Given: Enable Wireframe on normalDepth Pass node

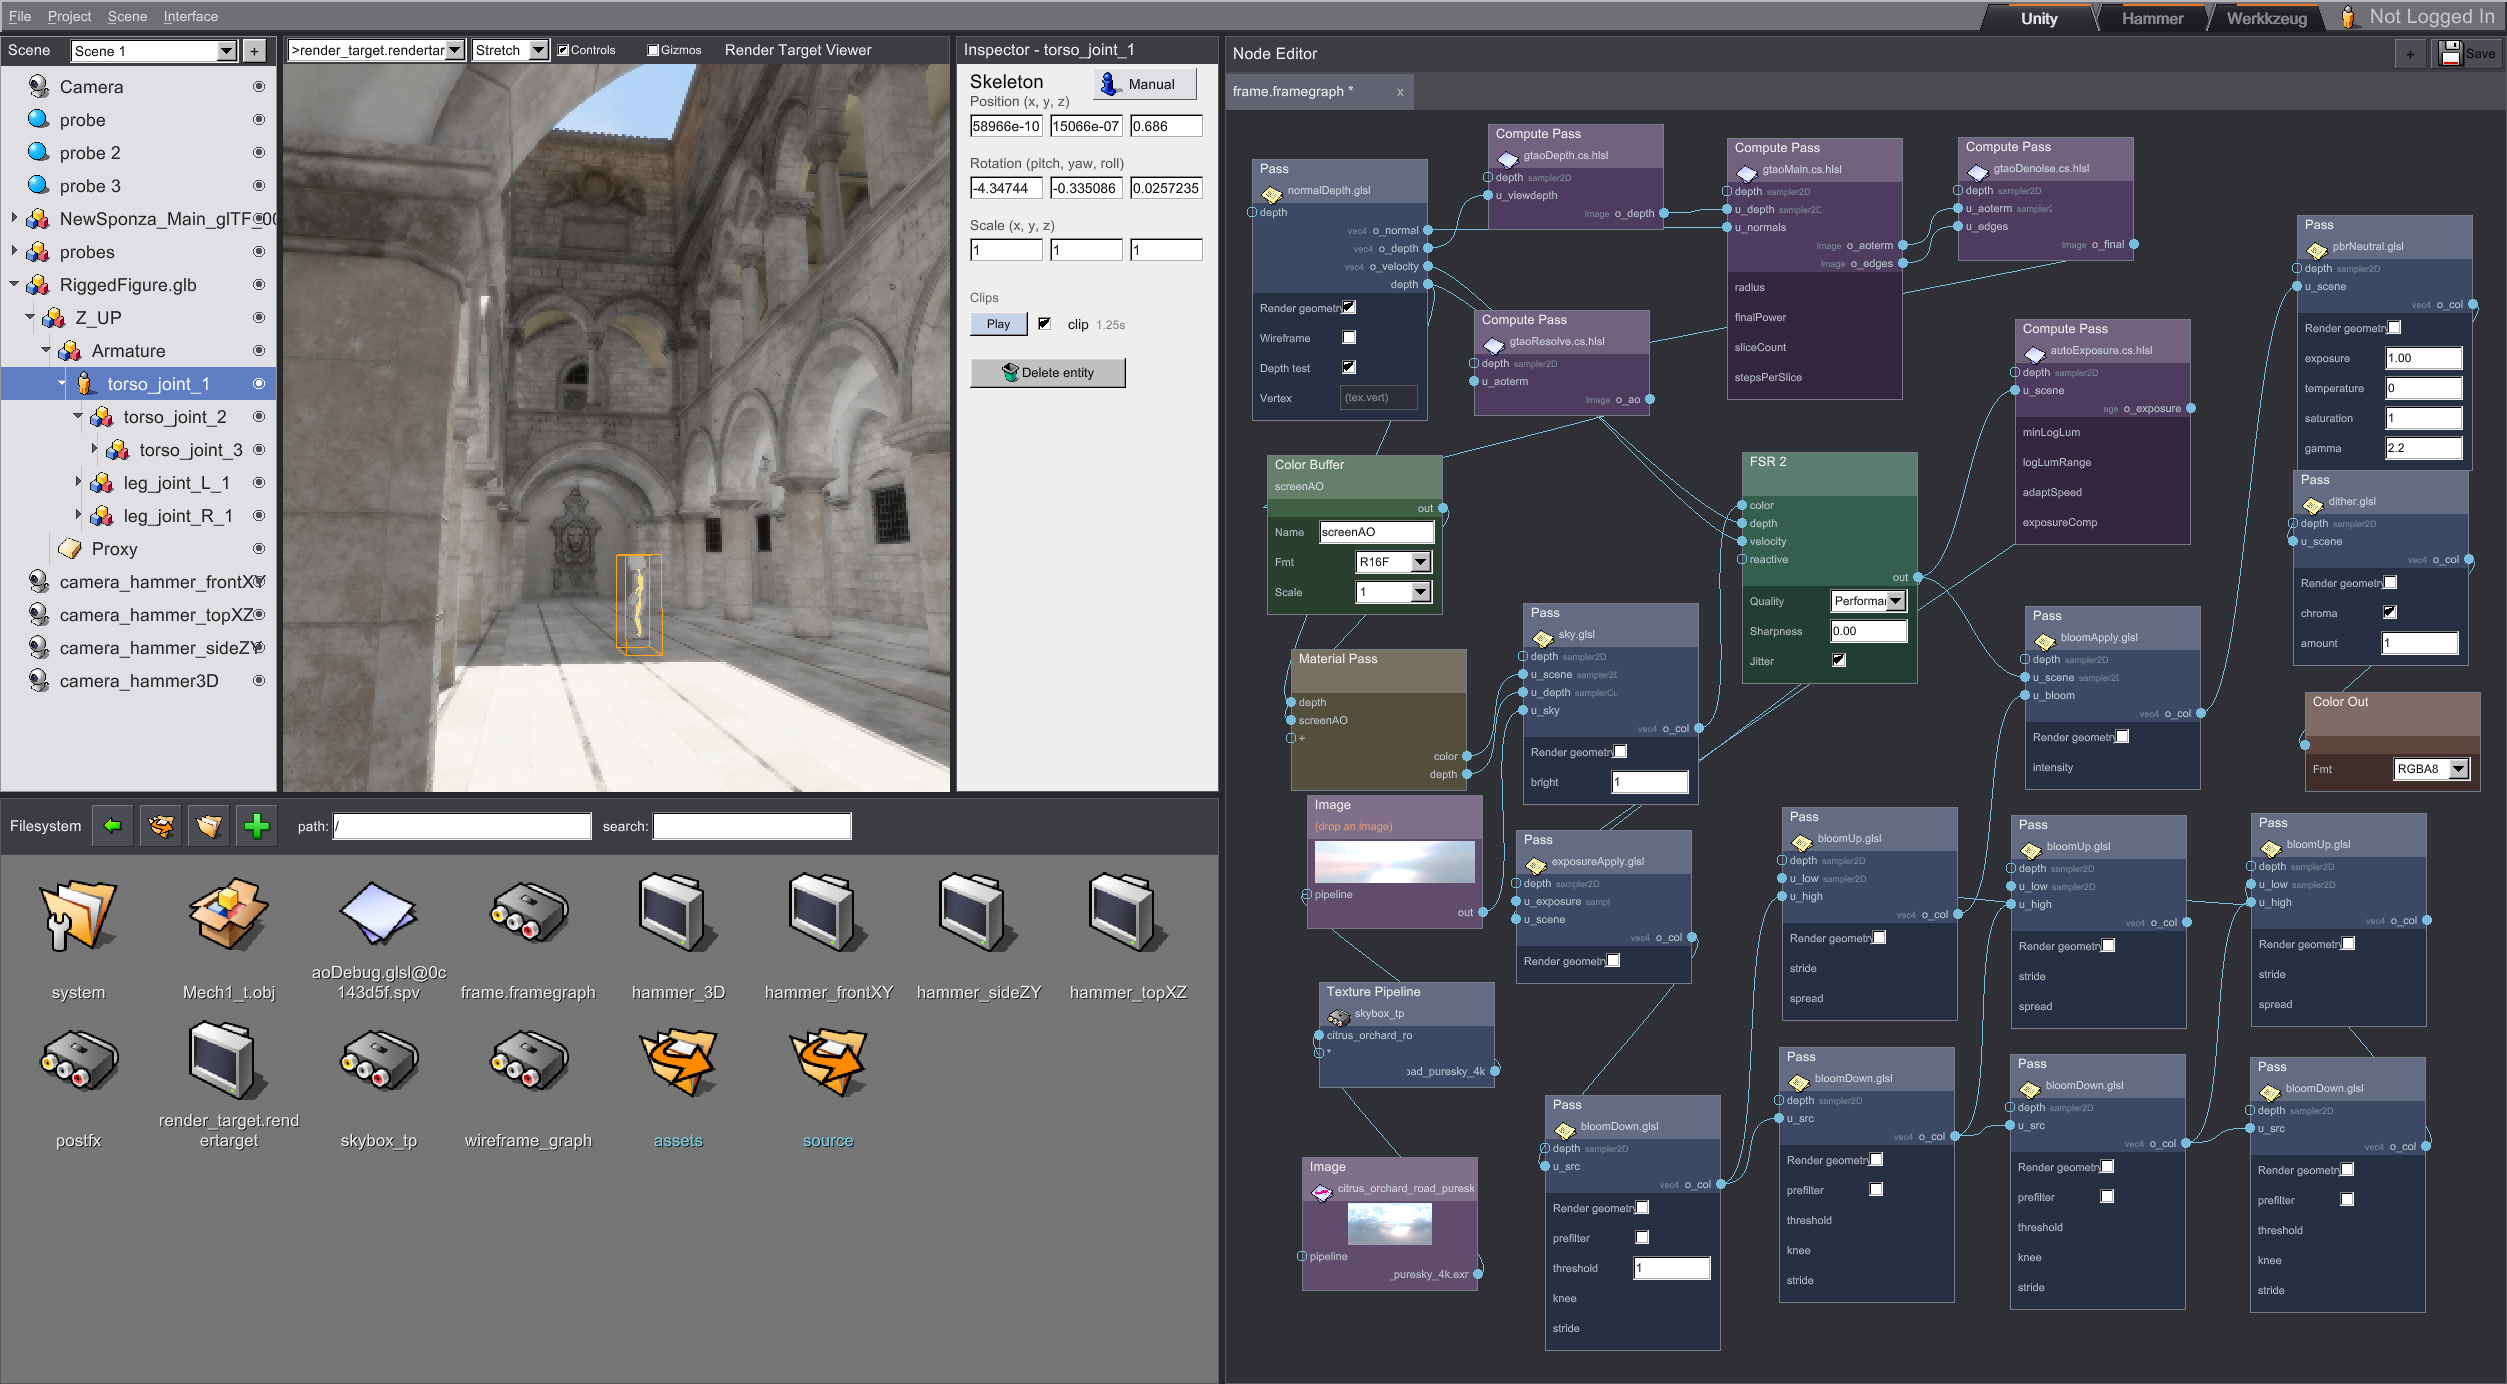Looking at the screenshot, I should pyautogui.click(x=1349, y=338).
